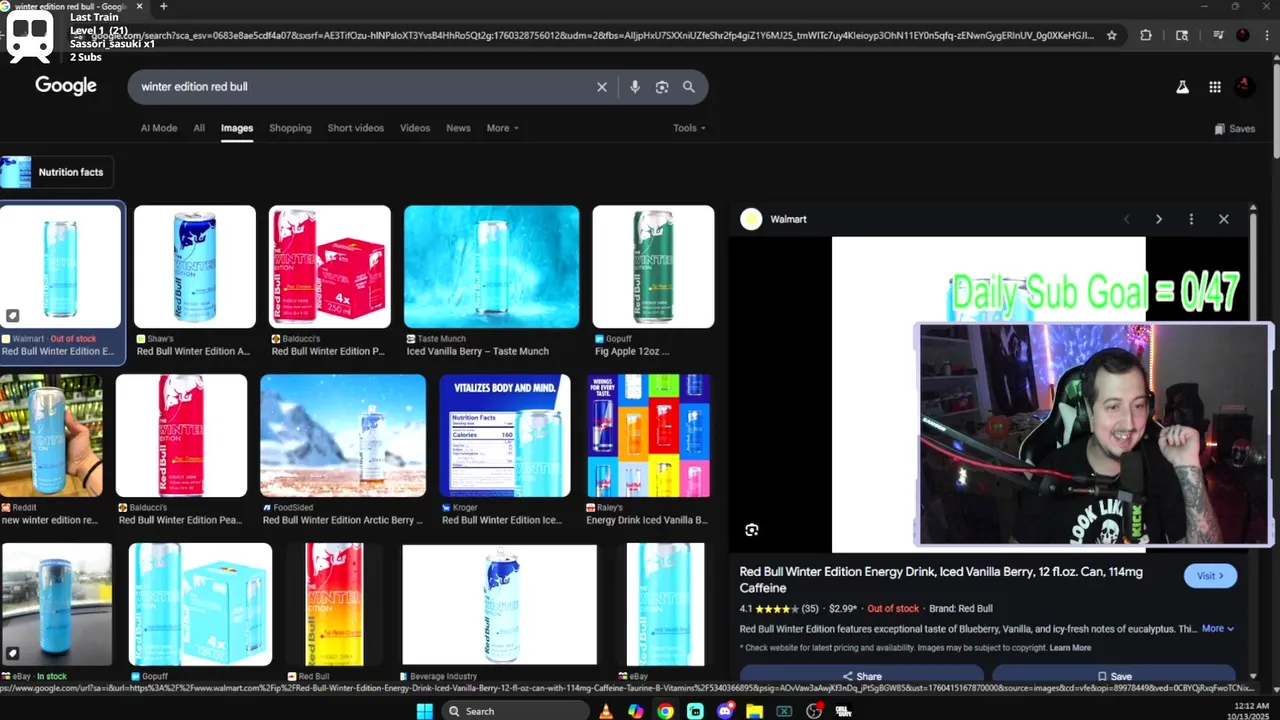Expand the More search filters dropdown
Screen dimensions: 1280x720
pos(503,128)
